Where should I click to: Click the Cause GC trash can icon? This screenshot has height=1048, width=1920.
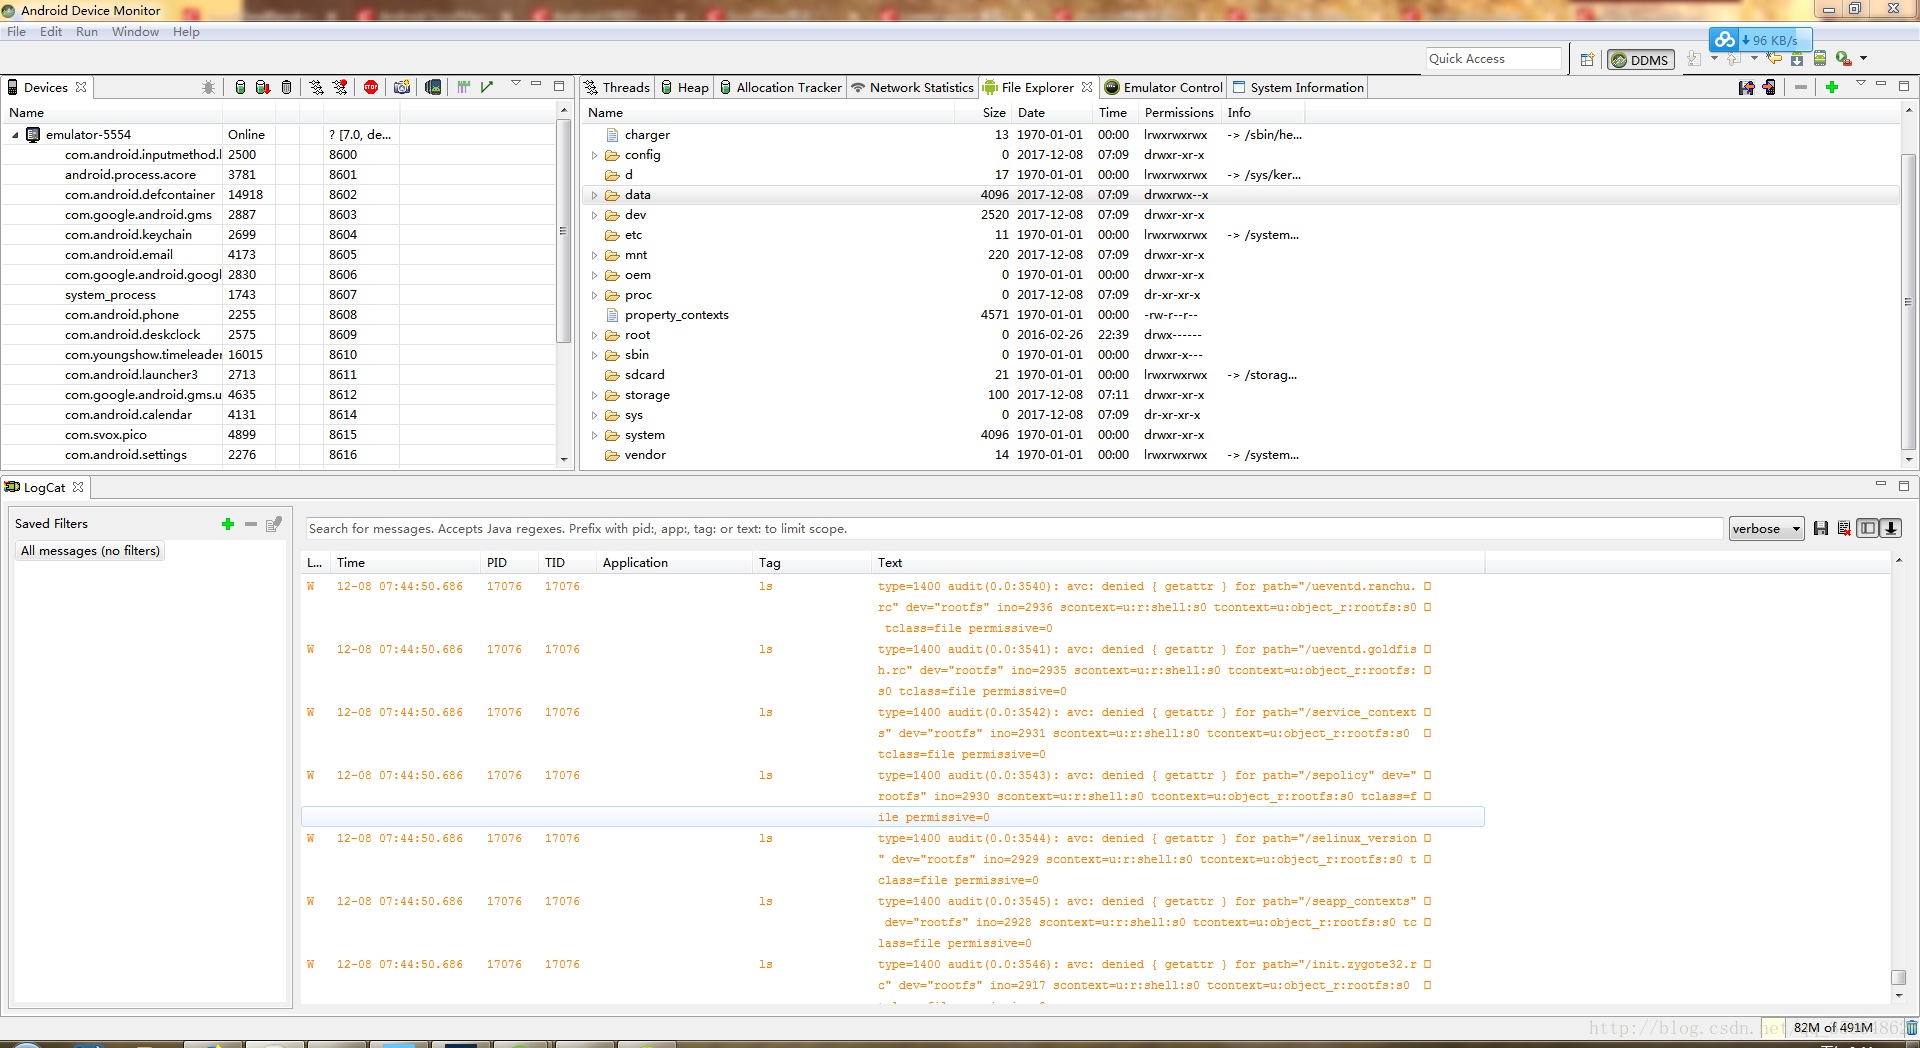click(x=287, y=87)
